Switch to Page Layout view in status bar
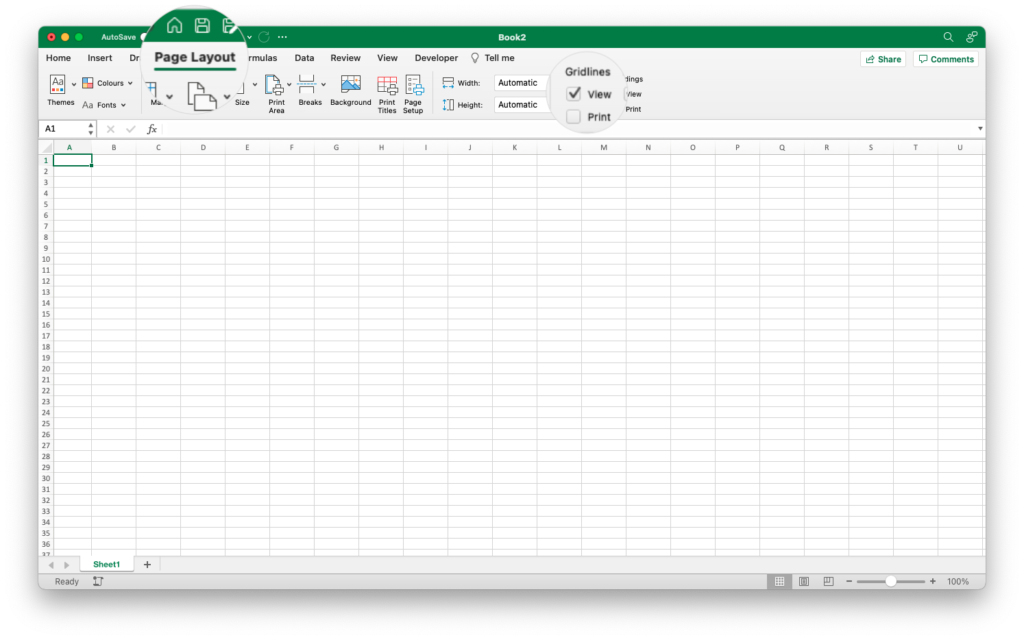This screenshot has height=640, width=1024. pos(804,582)
